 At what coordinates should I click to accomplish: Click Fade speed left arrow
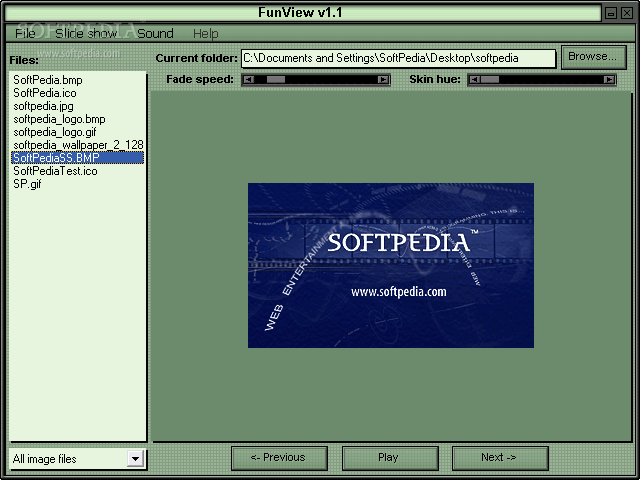249,80
